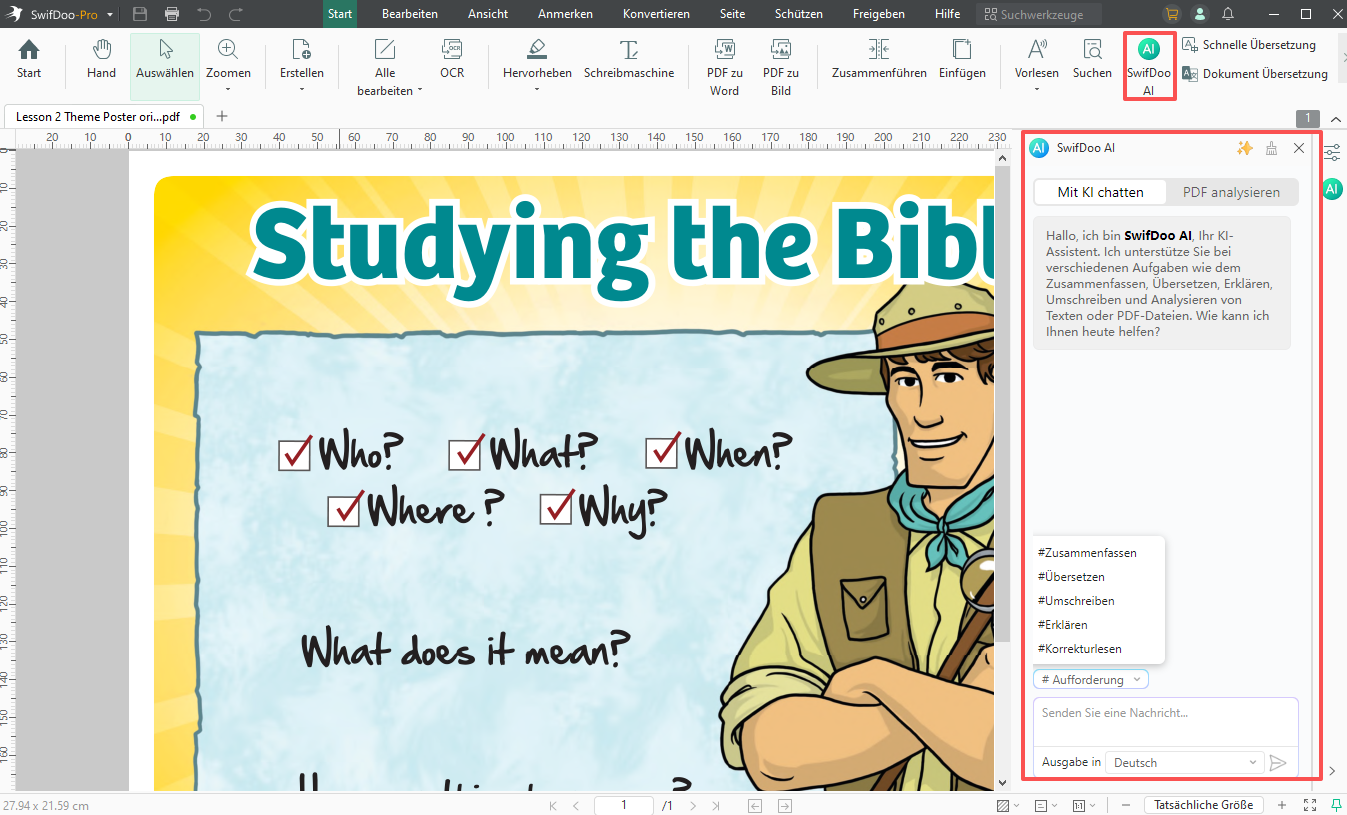The image size is (1347, 815).
Task: Open the Ausgabe in Deutsch language dropdown
Action: 1184,763
